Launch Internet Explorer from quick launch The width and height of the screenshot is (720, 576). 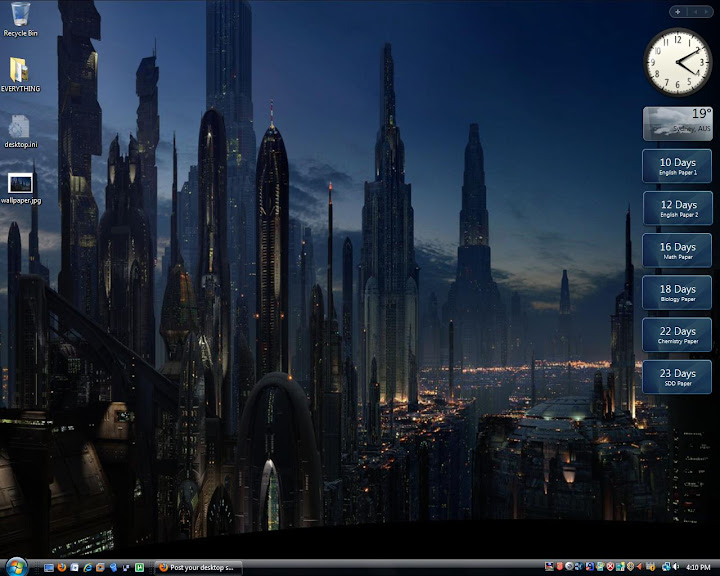tap(87, 567)
